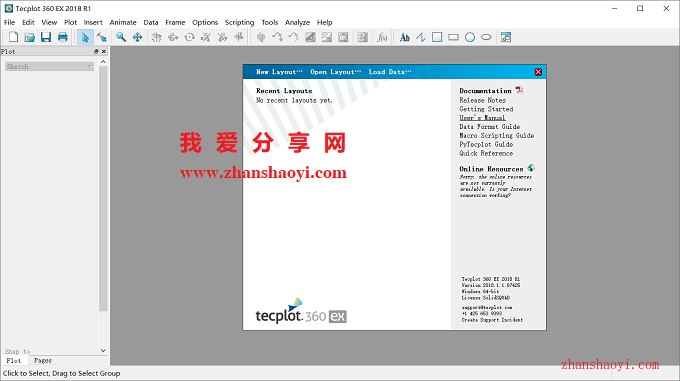680x381 pixels.
Task: Select the Streamtrace termination line tool
Action: click(294, 37)
